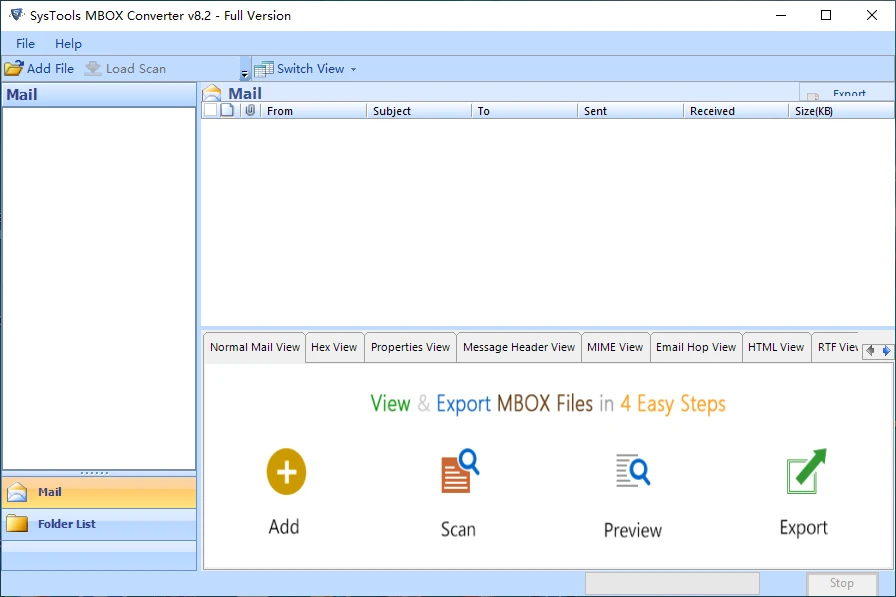Click the orange Add plus icon
This screenshot has width=896, height=597.
tap(285, 471)
